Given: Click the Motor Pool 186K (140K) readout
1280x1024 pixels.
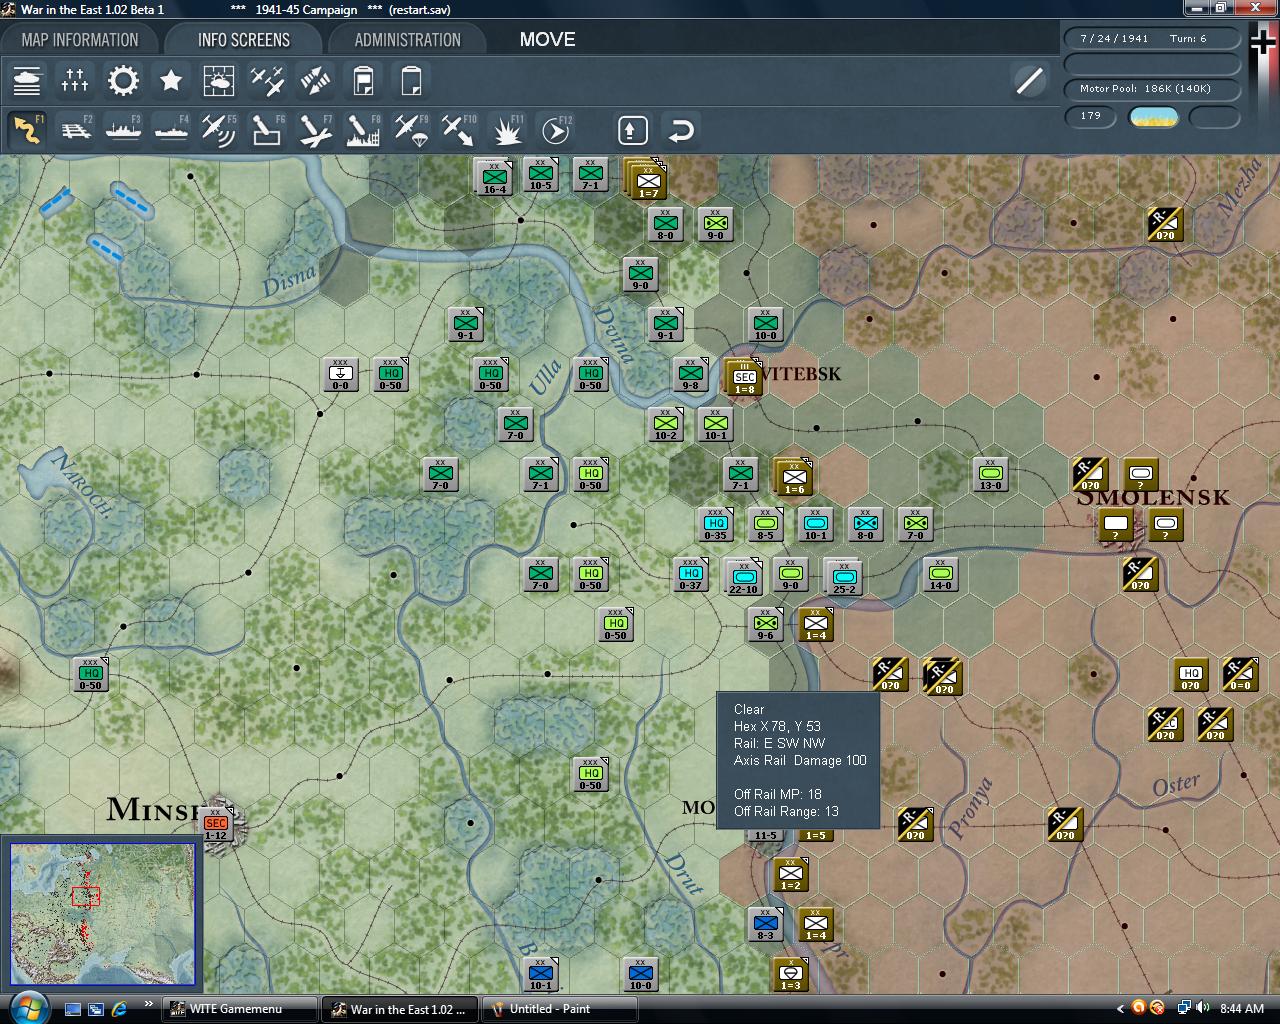Looking at the screenshot, I should coord(1152,89).
